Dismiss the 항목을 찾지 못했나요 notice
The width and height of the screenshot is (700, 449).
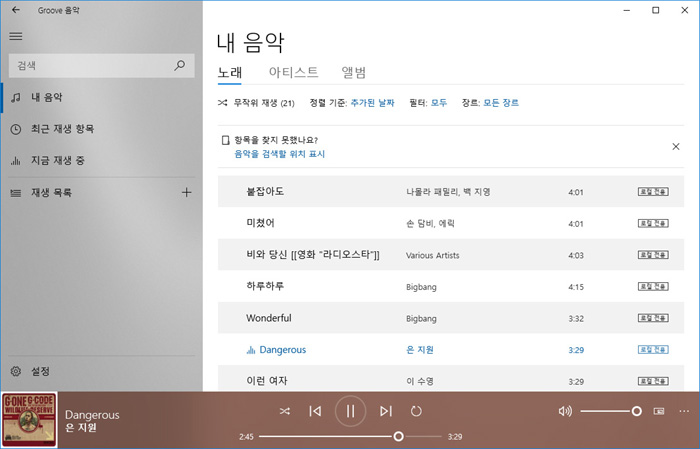(x=676, y=147)
